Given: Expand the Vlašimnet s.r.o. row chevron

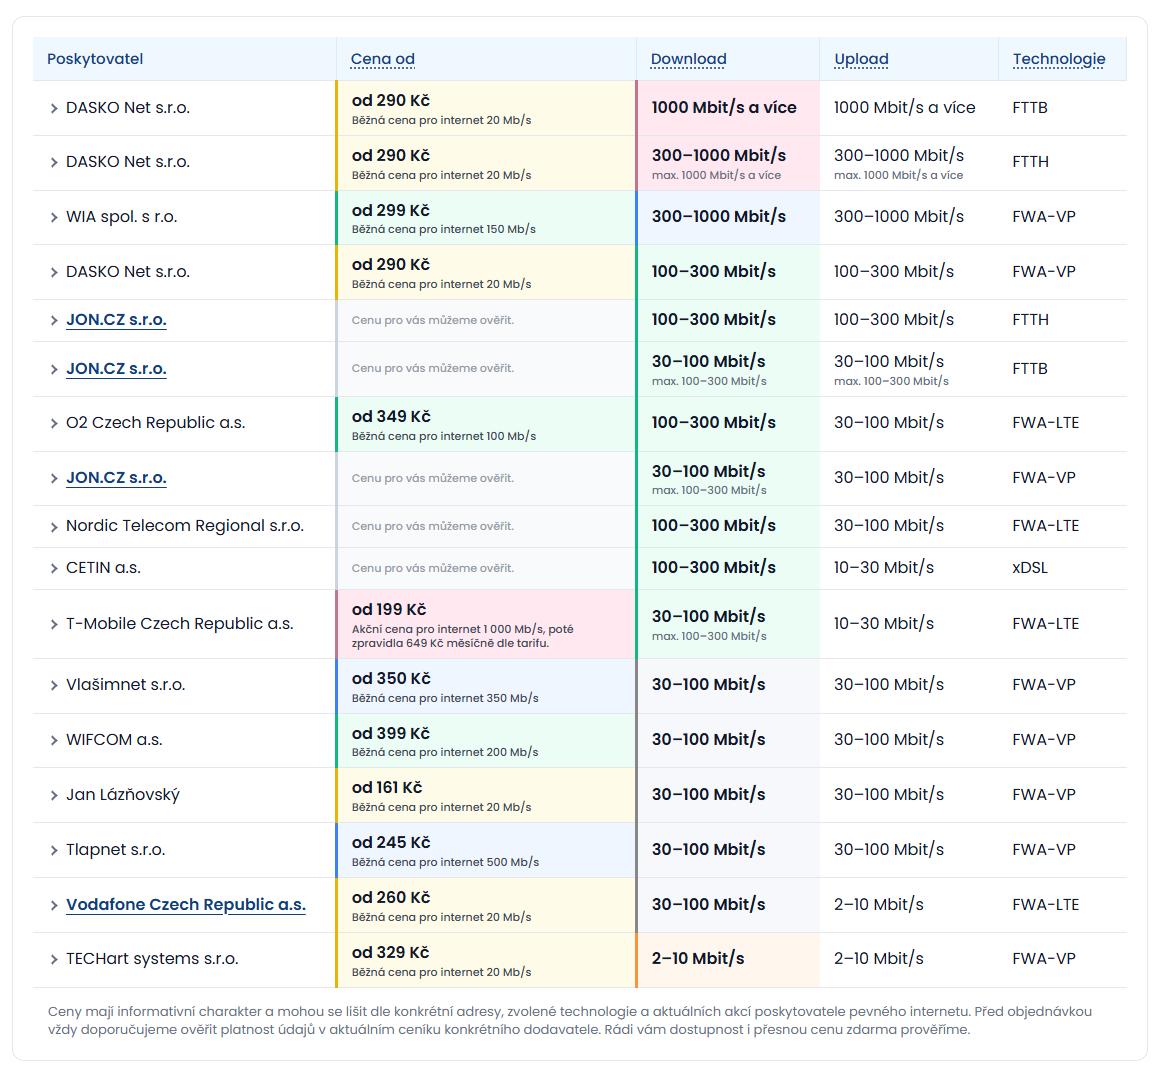Looking at the screenshot, I should coord(54,685).
